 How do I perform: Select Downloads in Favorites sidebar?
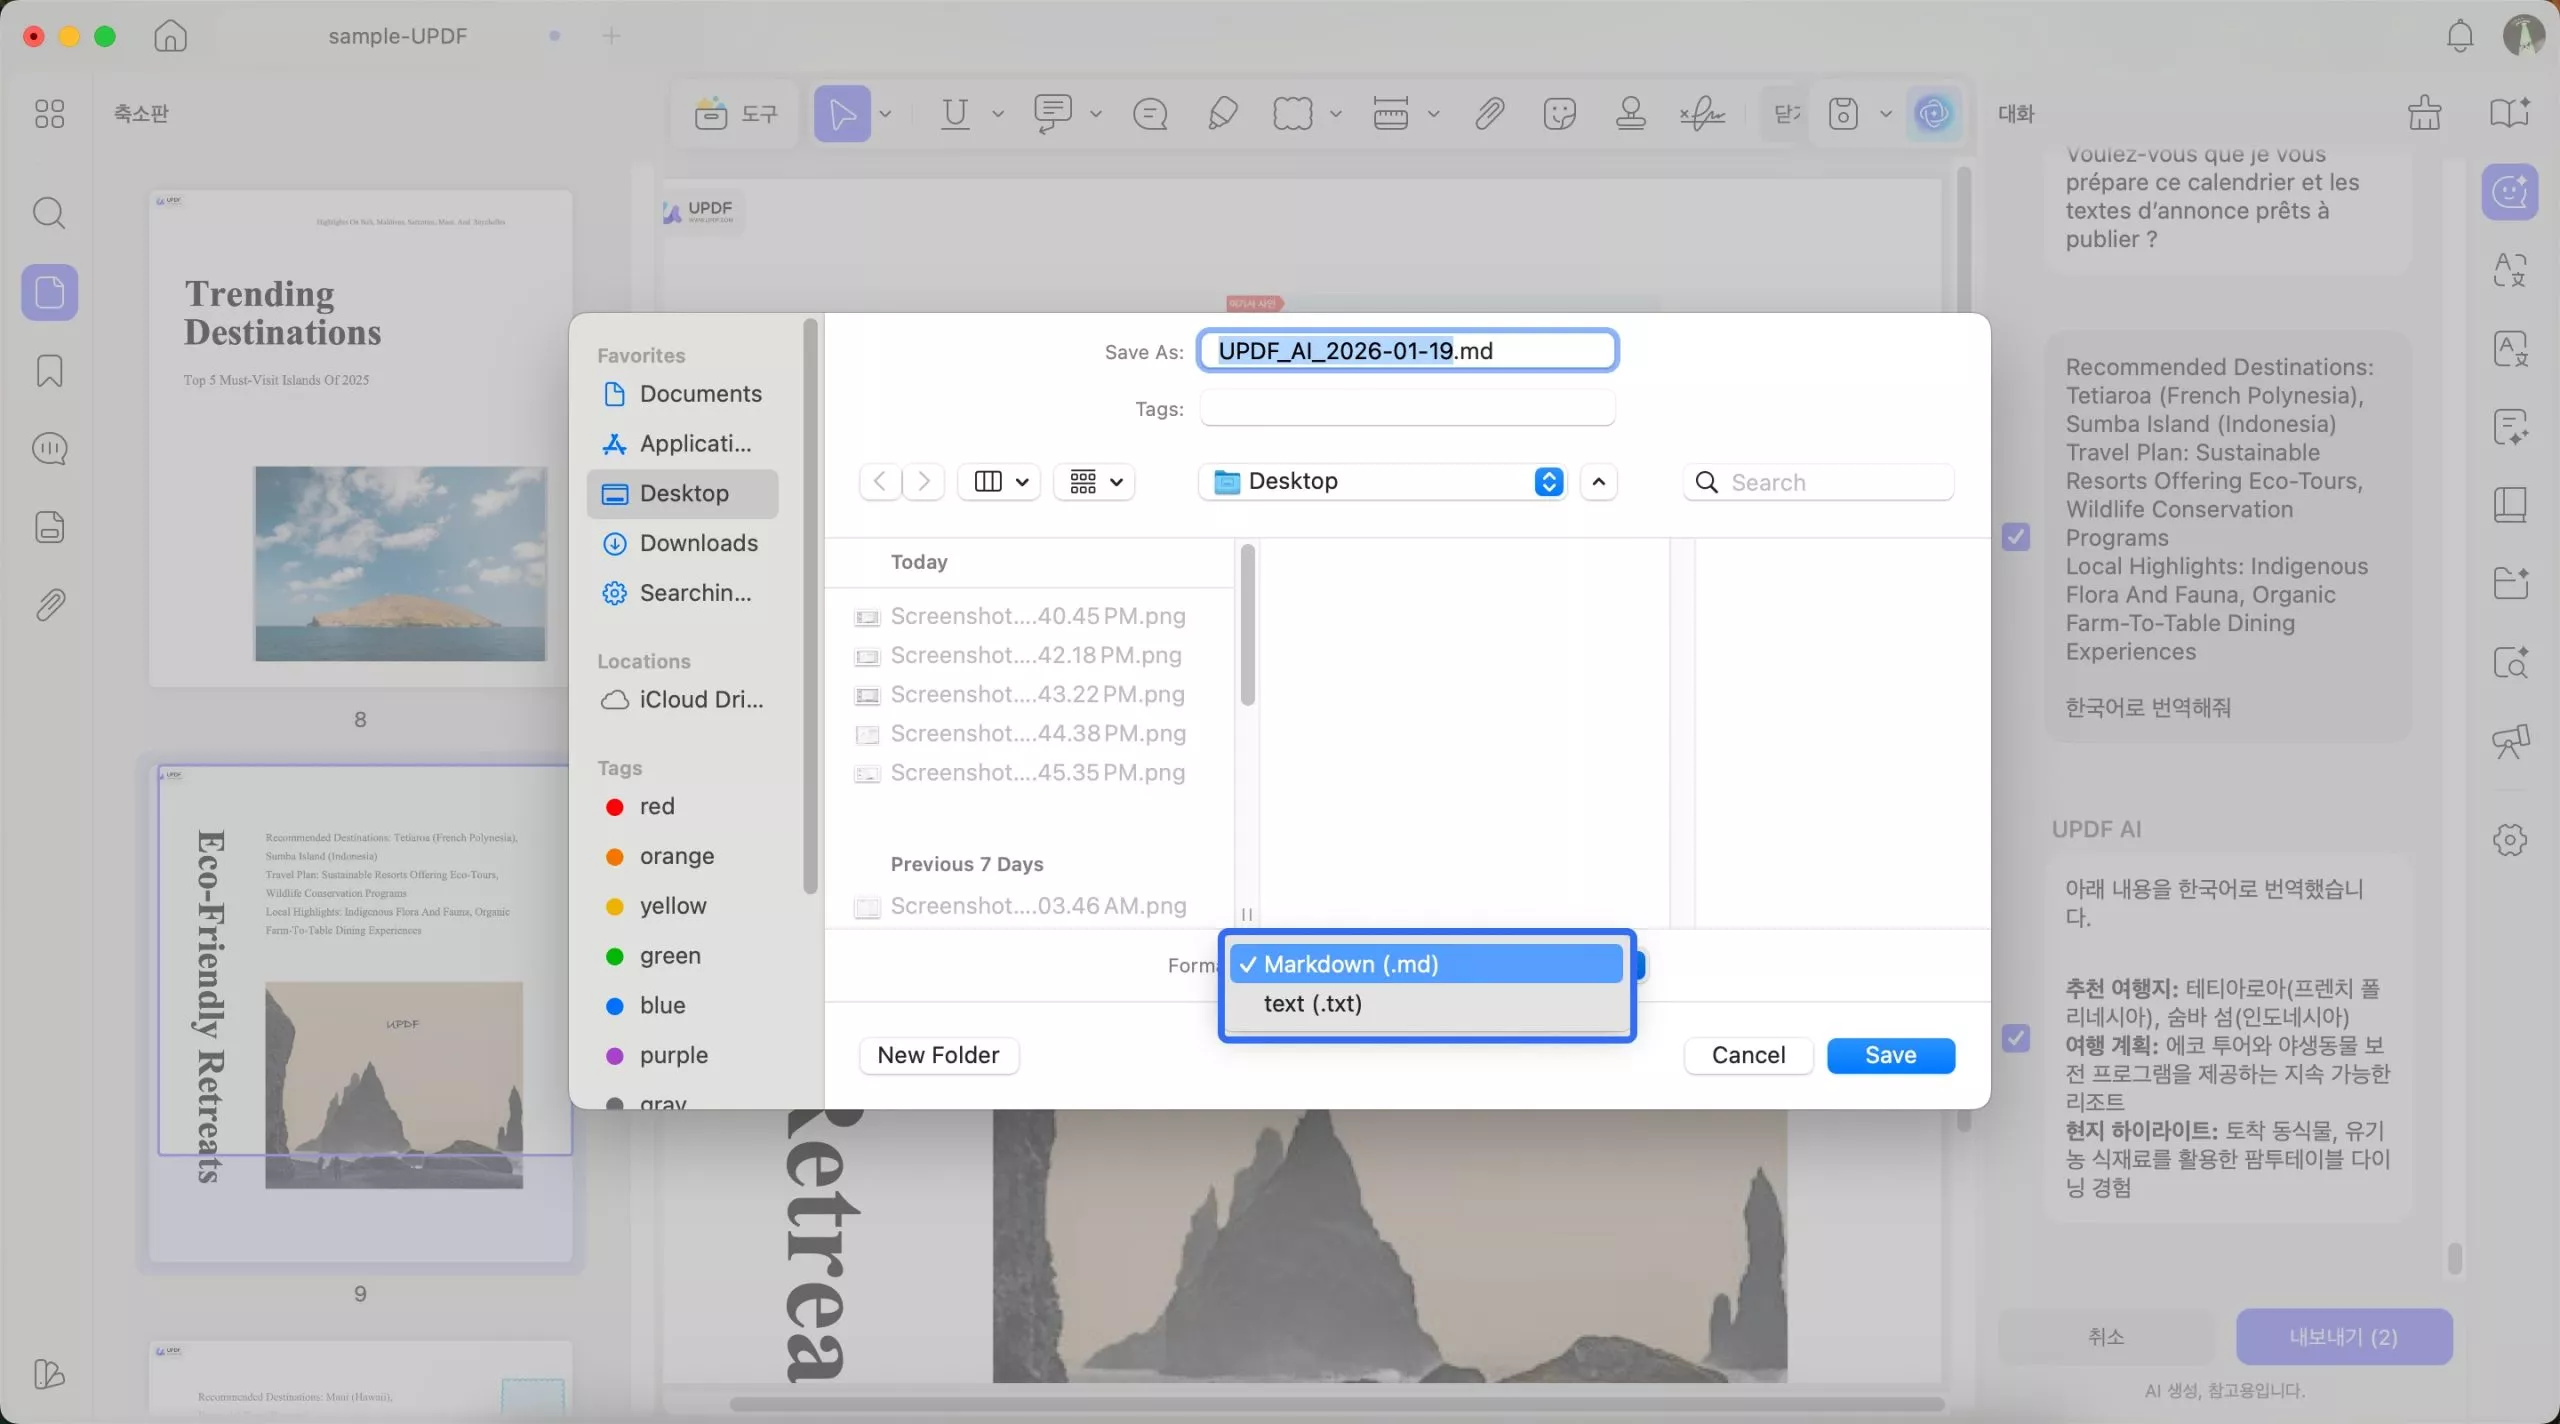coord(698,543)
